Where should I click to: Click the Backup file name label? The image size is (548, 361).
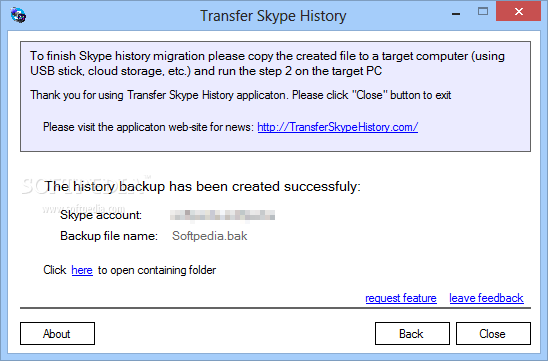point(109,236)
